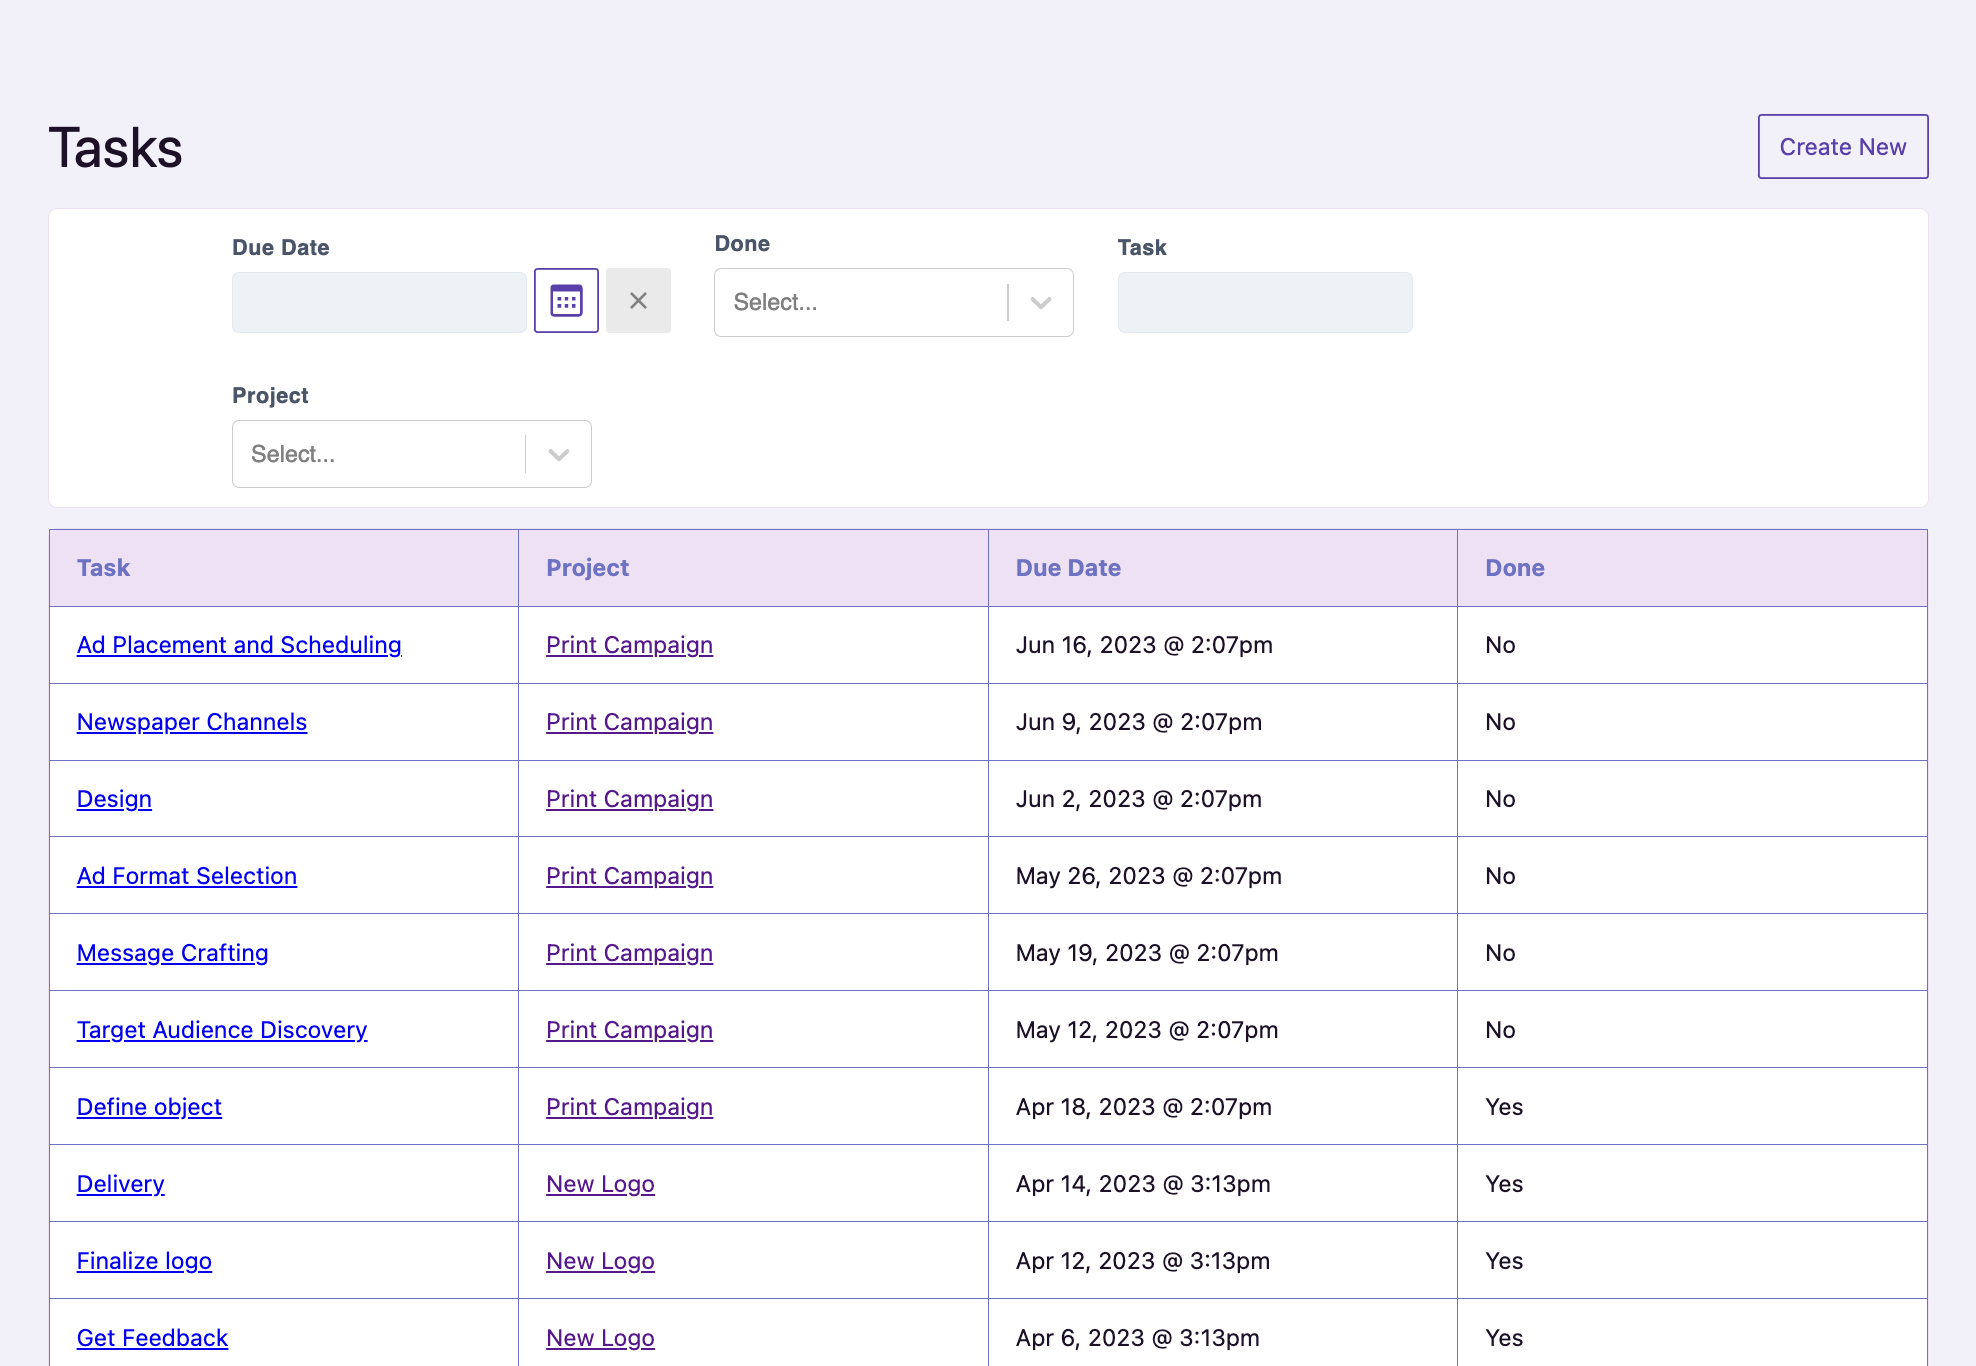Click the Task filter input field
The width and height of the screenshot is (1976, 1366).
pos(1263,302)
